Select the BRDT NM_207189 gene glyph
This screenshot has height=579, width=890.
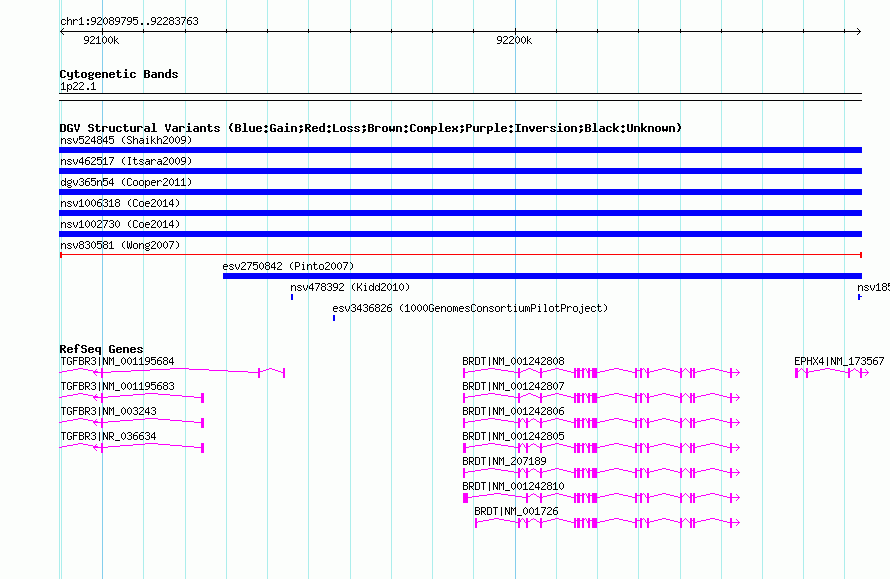click(601, 473)
